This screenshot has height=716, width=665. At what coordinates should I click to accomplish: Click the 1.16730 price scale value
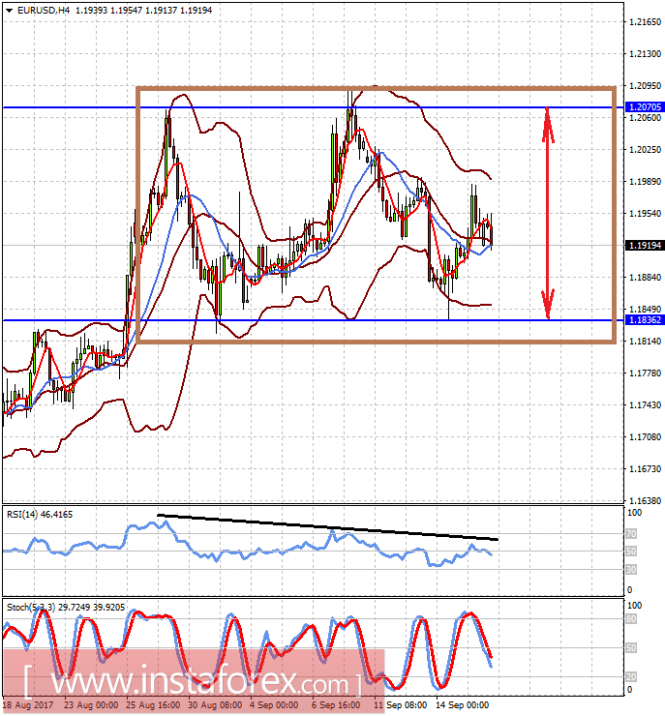click(x=645, y=469)
